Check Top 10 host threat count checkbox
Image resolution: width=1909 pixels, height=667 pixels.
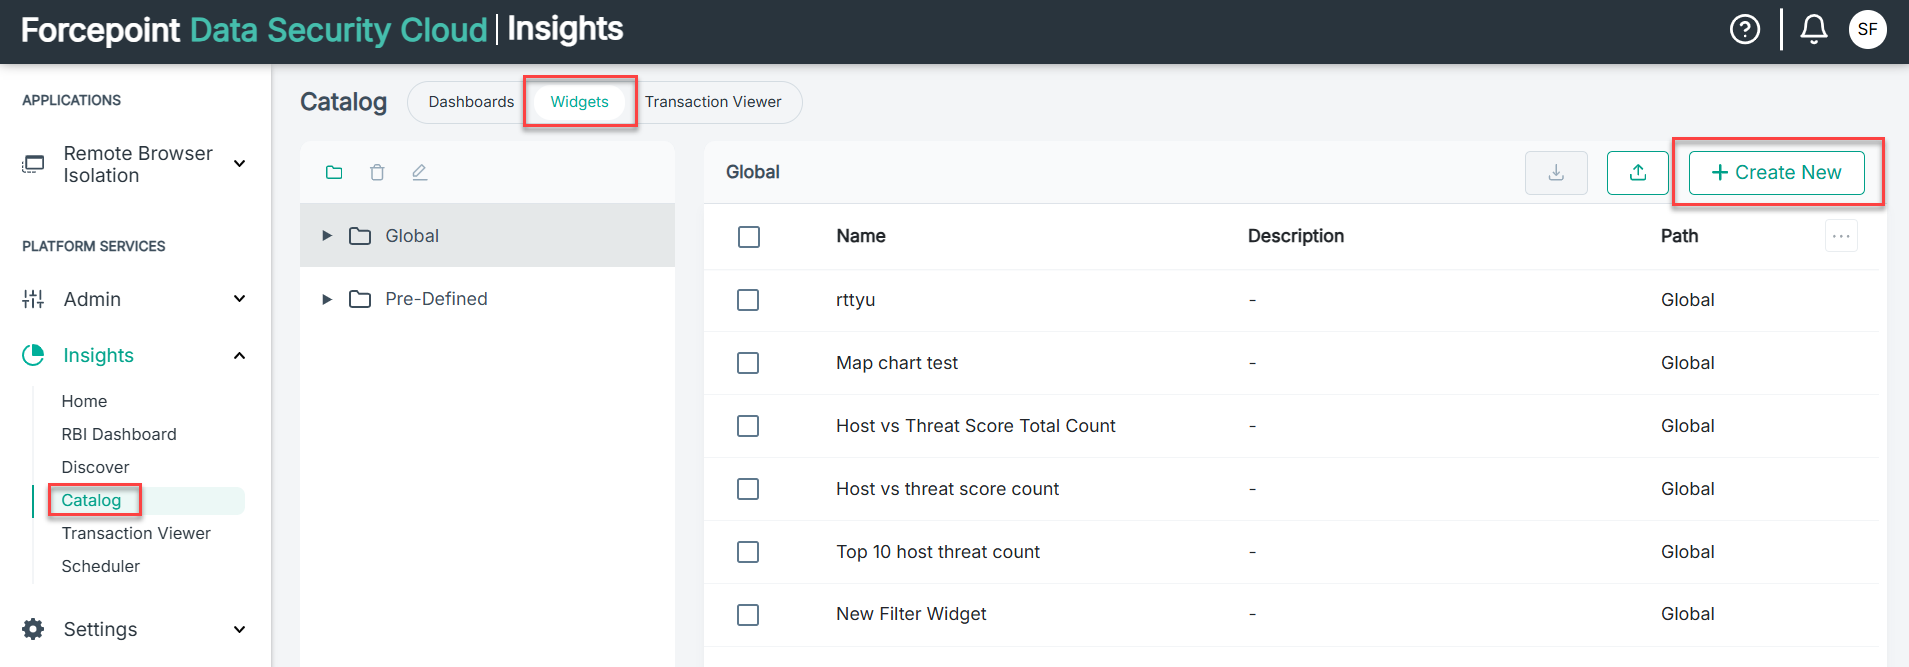748,552
